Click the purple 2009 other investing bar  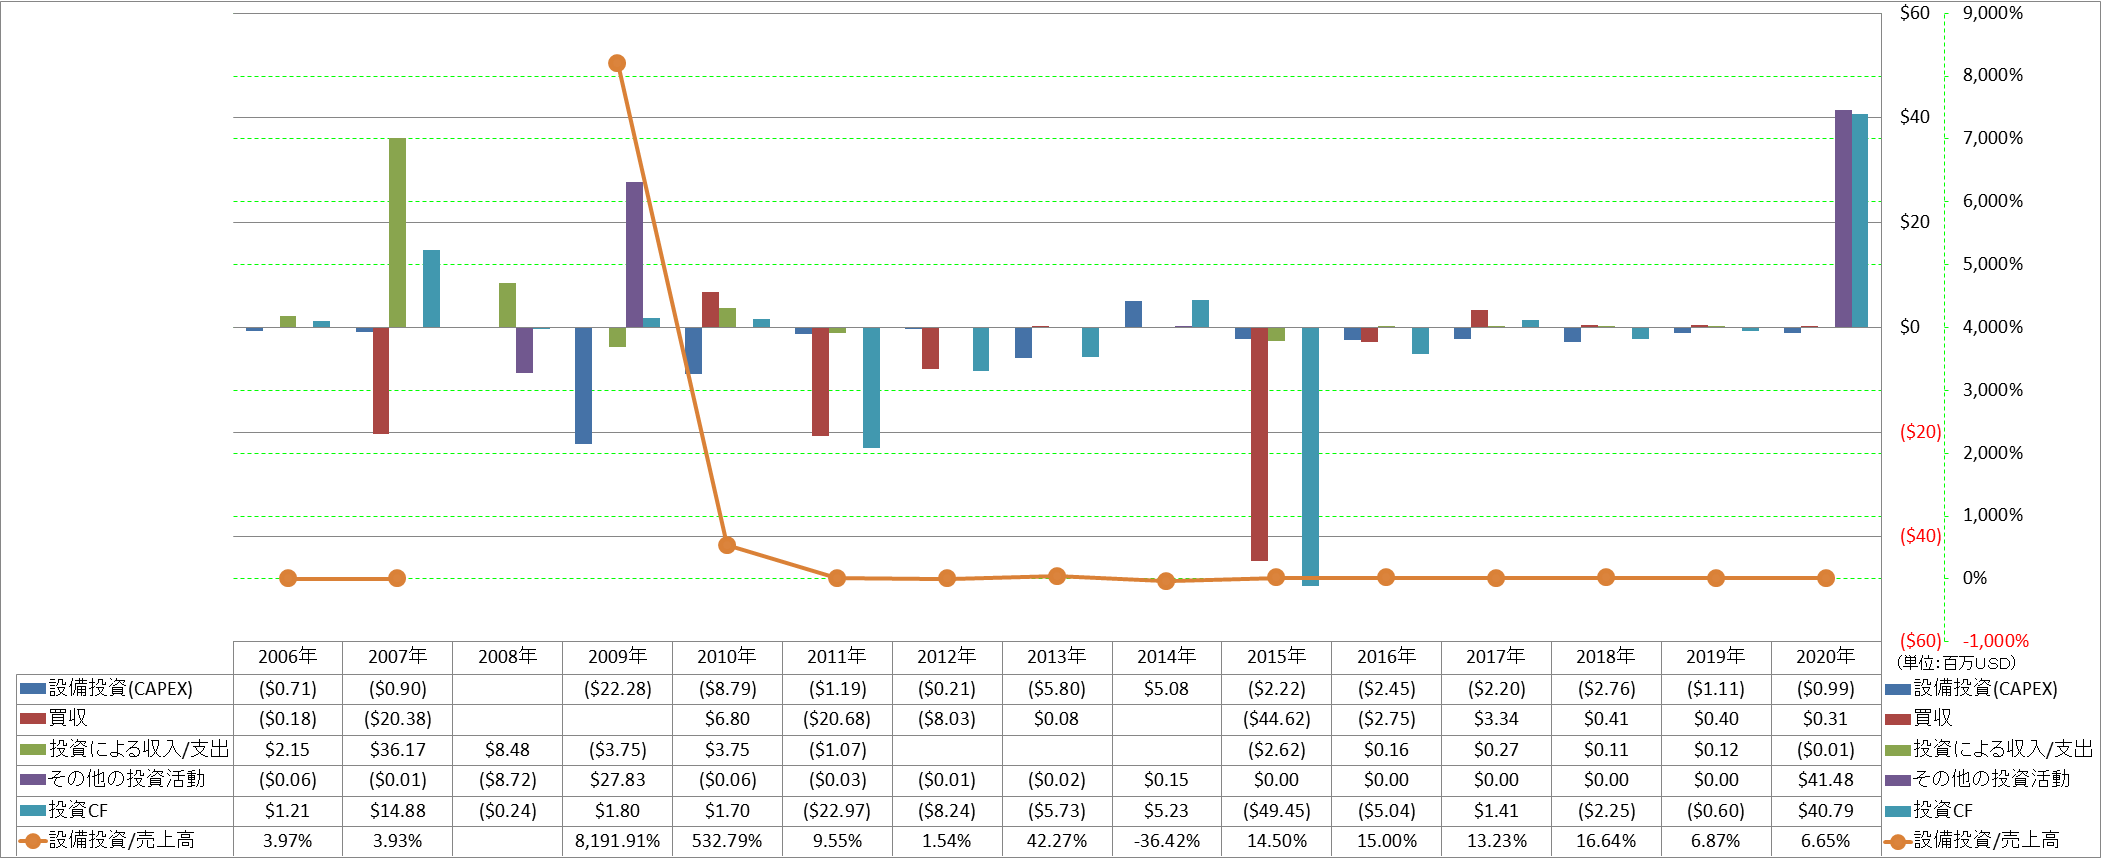point(634,255)
